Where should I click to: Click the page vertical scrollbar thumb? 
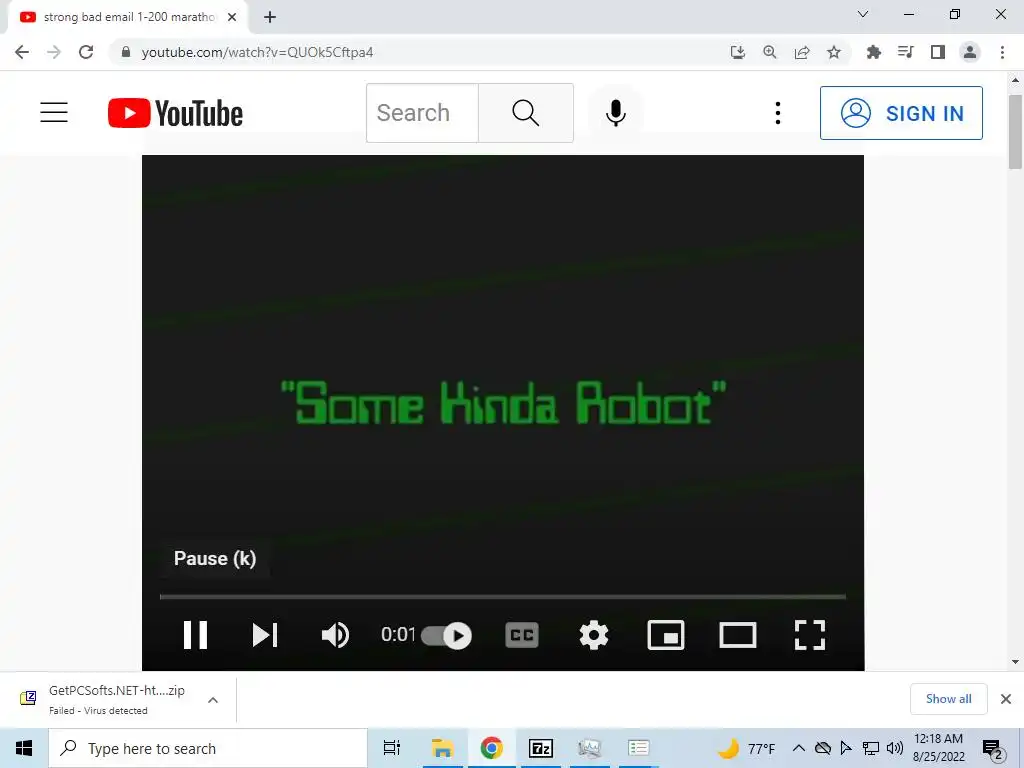pyautogui.click(x=1015, y=132)
